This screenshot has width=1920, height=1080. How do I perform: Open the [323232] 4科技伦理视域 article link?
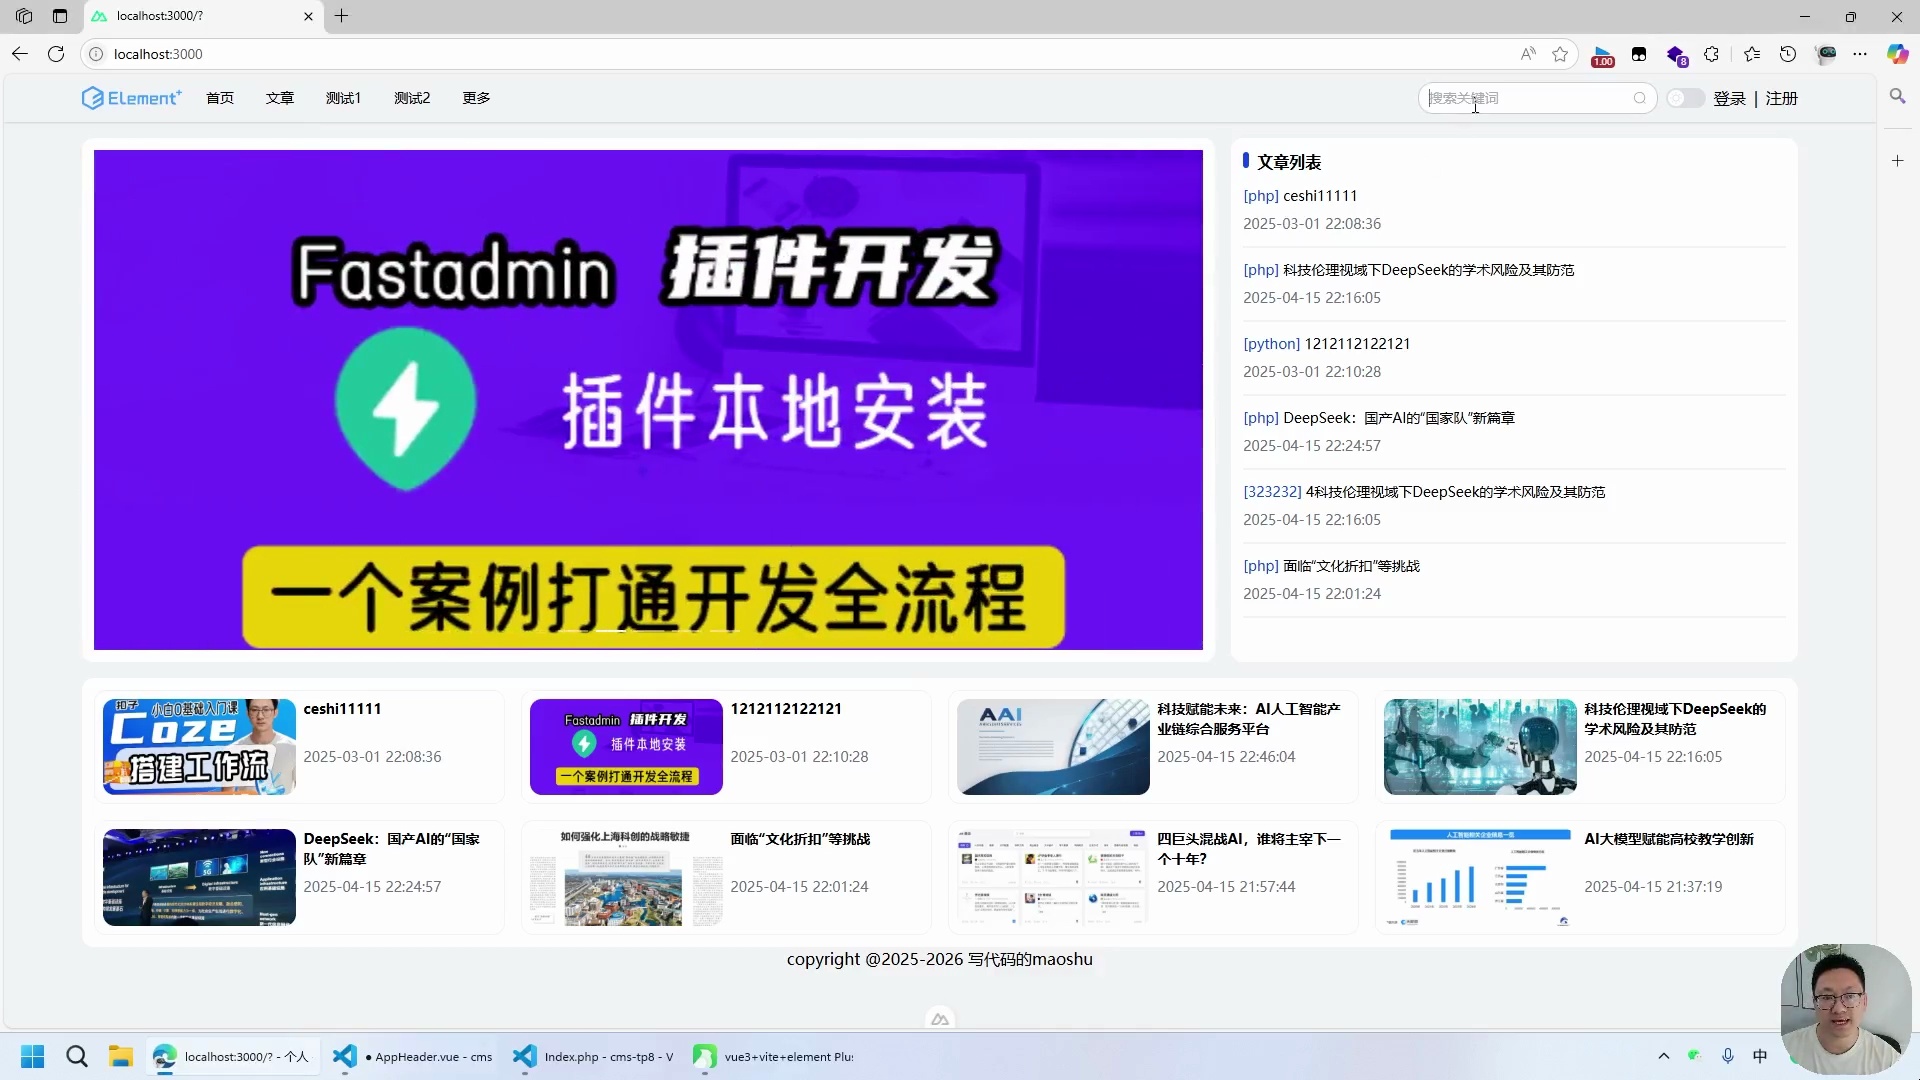[x=1424, y=492]
